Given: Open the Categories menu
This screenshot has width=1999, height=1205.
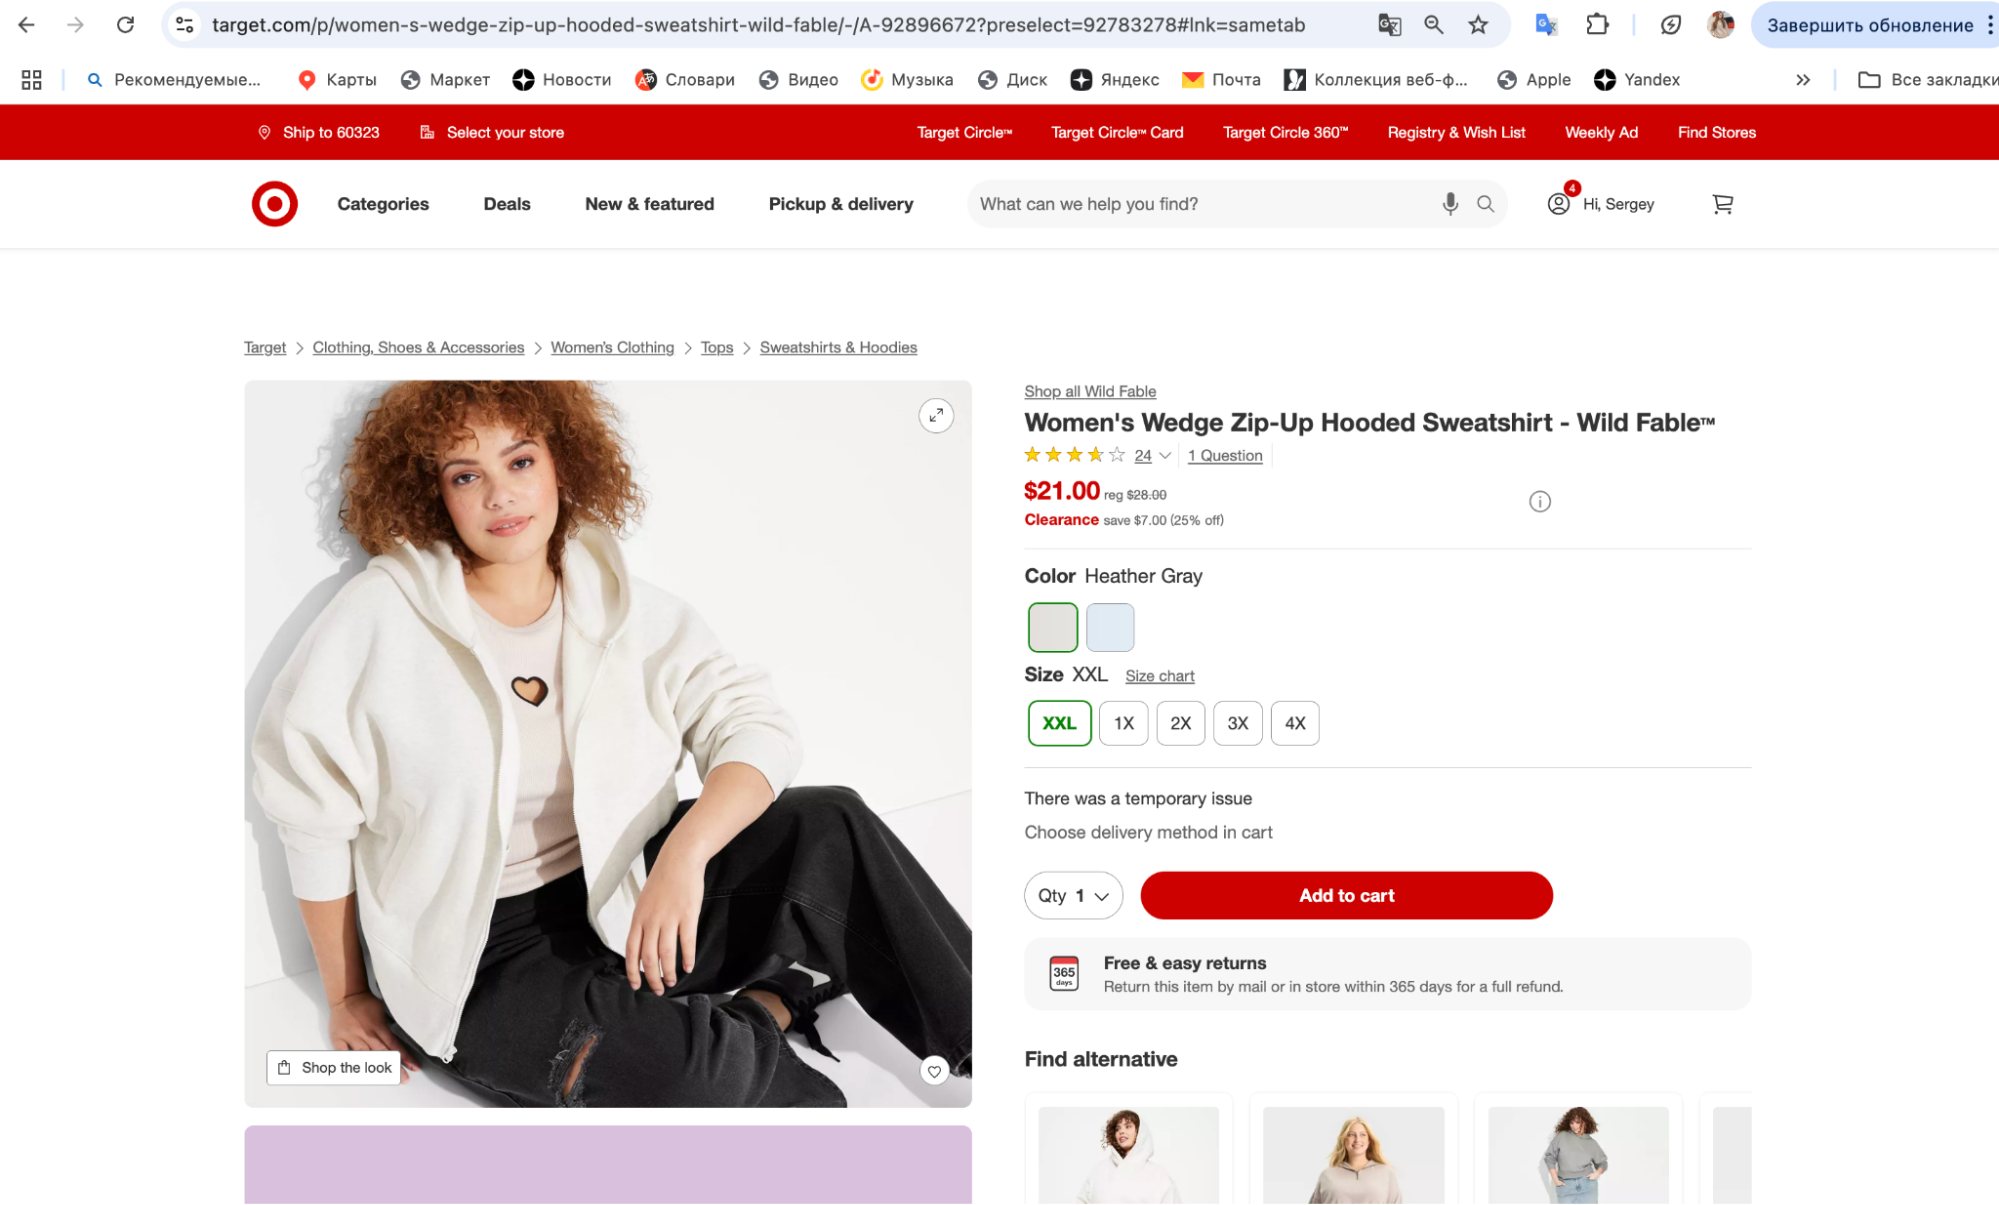Looking at the screenshot, I should click(383, 204).
